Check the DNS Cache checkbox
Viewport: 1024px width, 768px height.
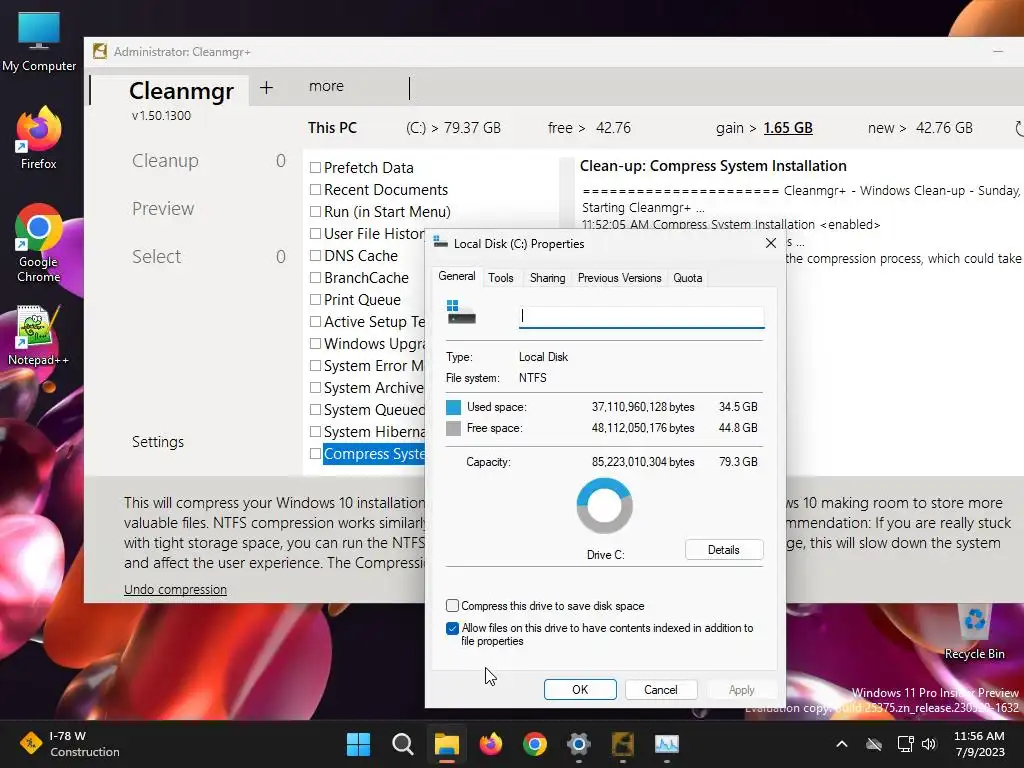(315, 255)
